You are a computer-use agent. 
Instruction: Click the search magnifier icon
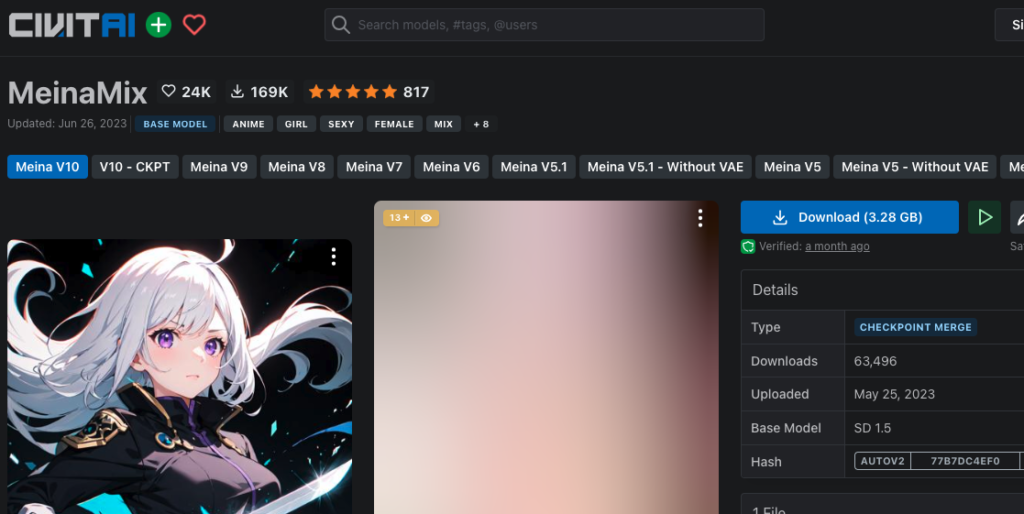[x=340, y=25]
